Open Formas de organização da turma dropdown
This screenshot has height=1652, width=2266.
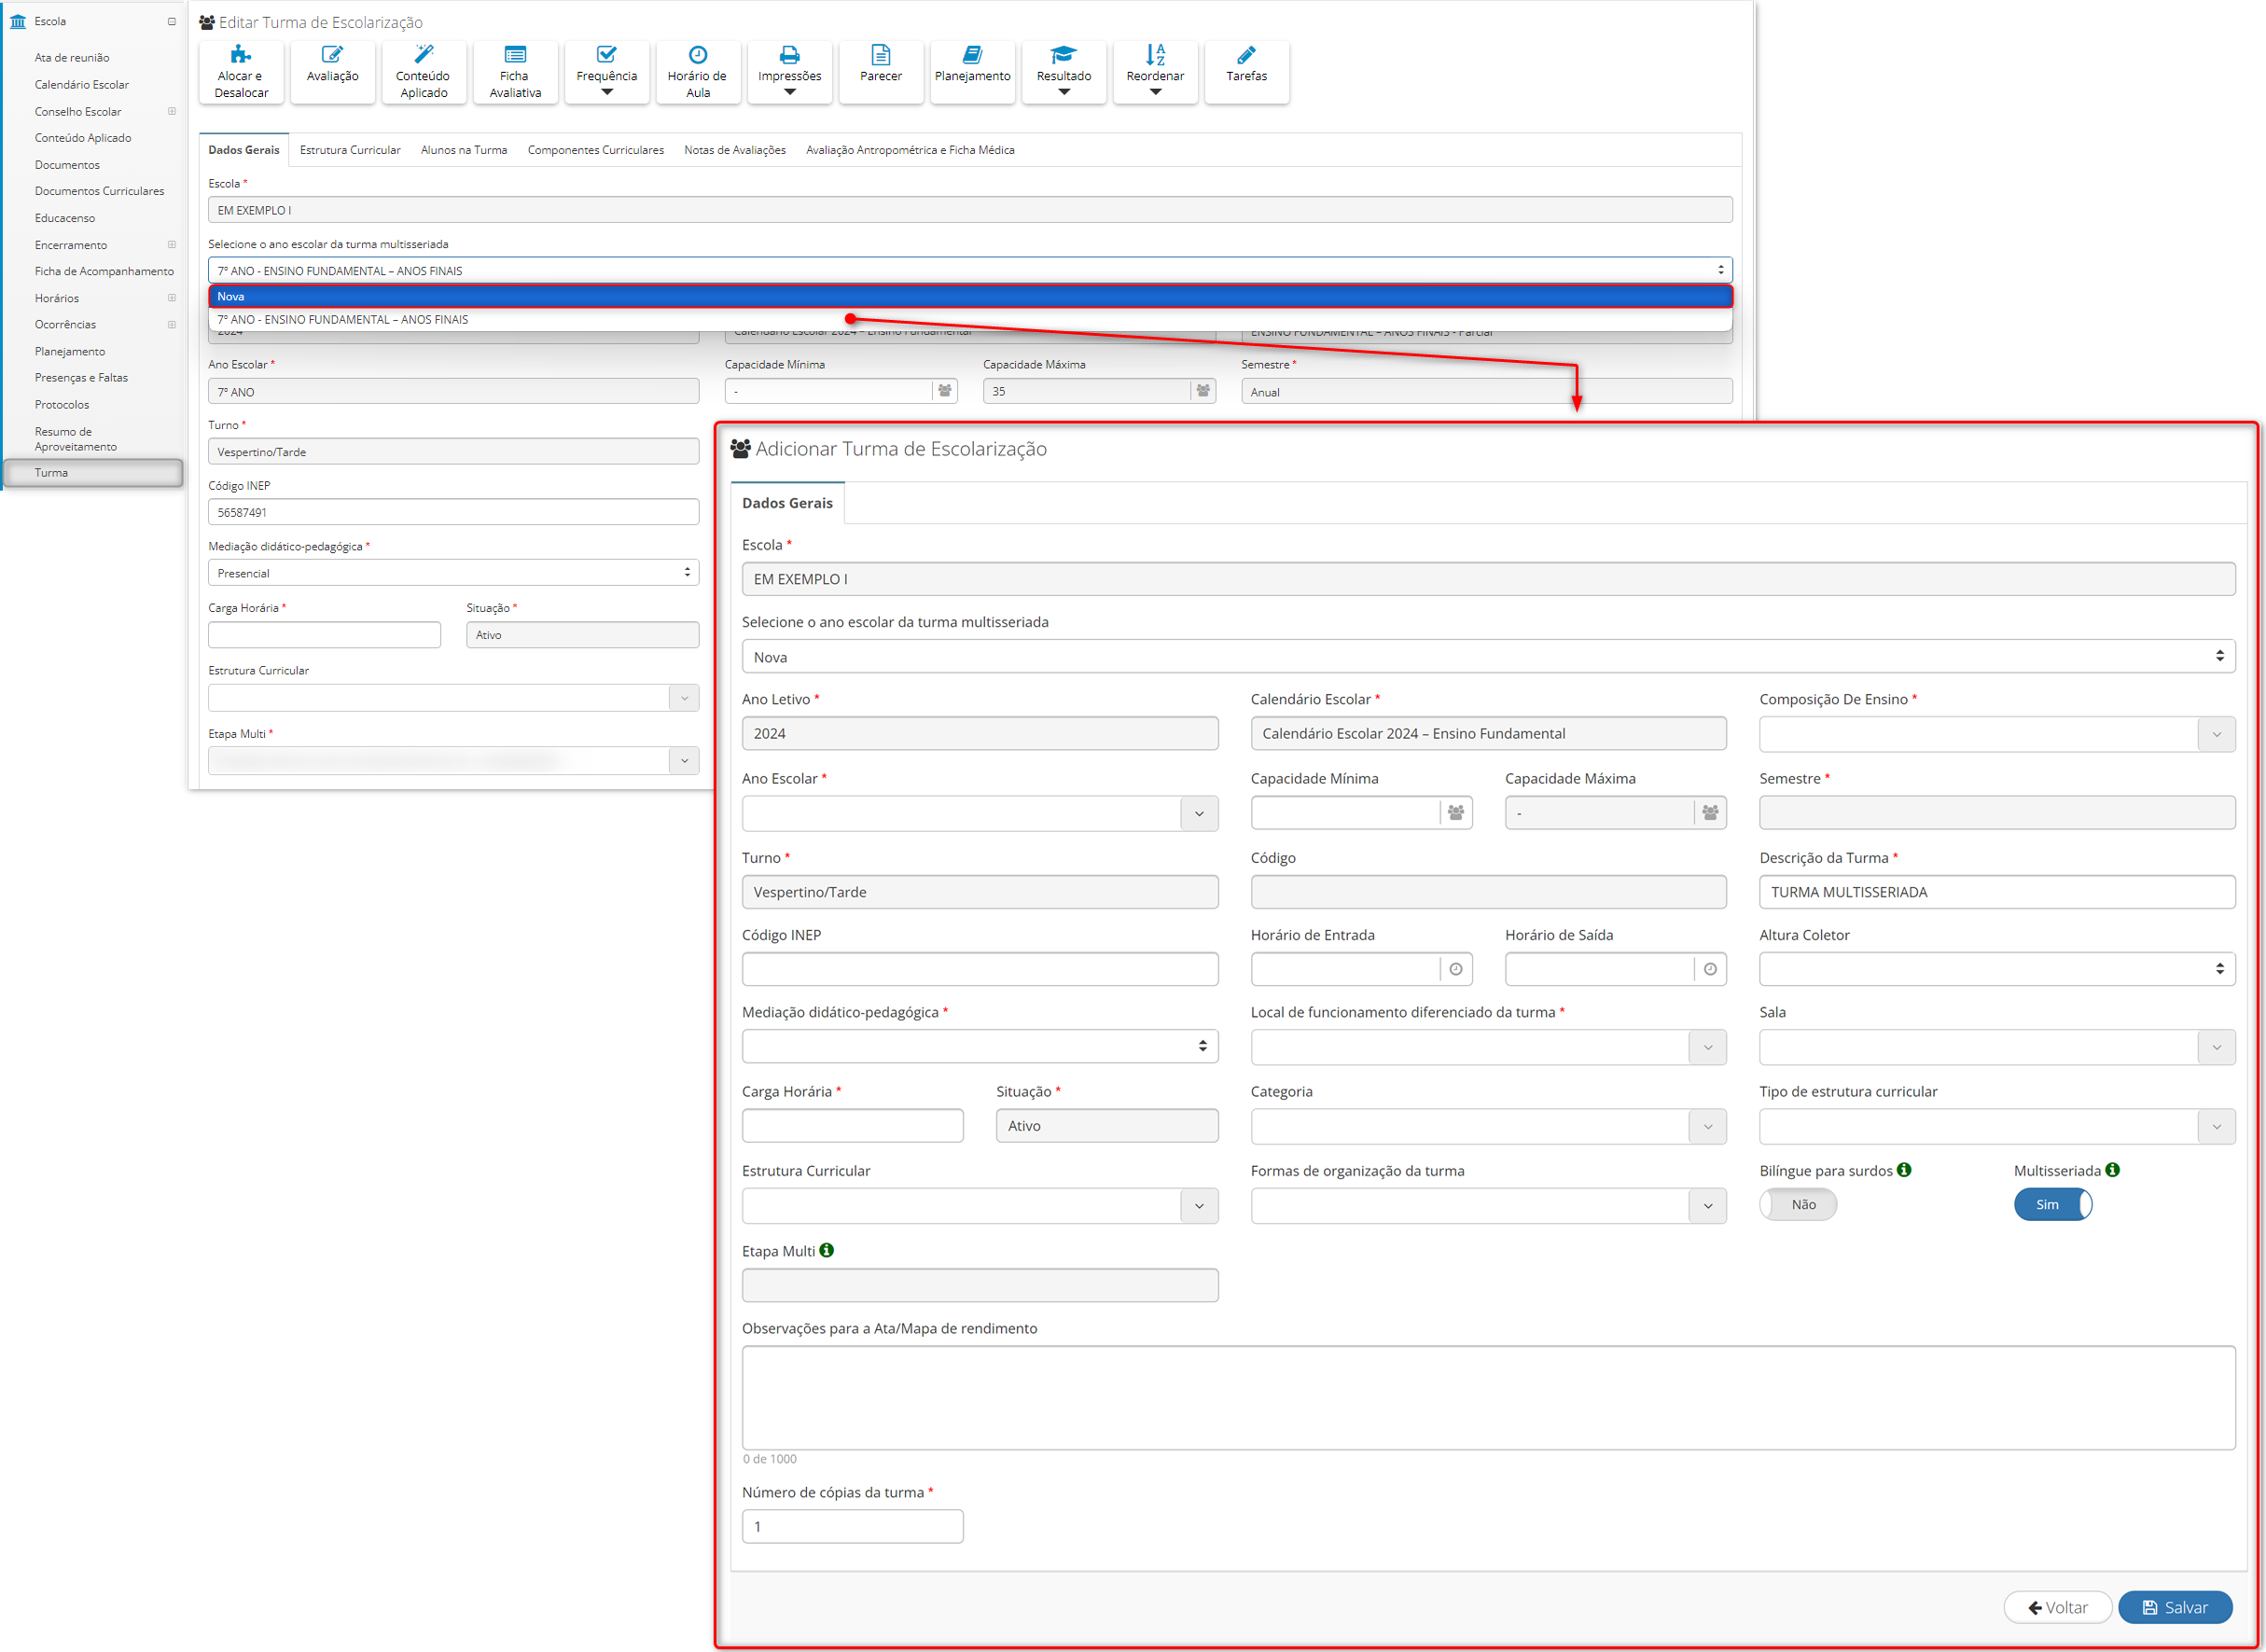pos(1488,1205)
